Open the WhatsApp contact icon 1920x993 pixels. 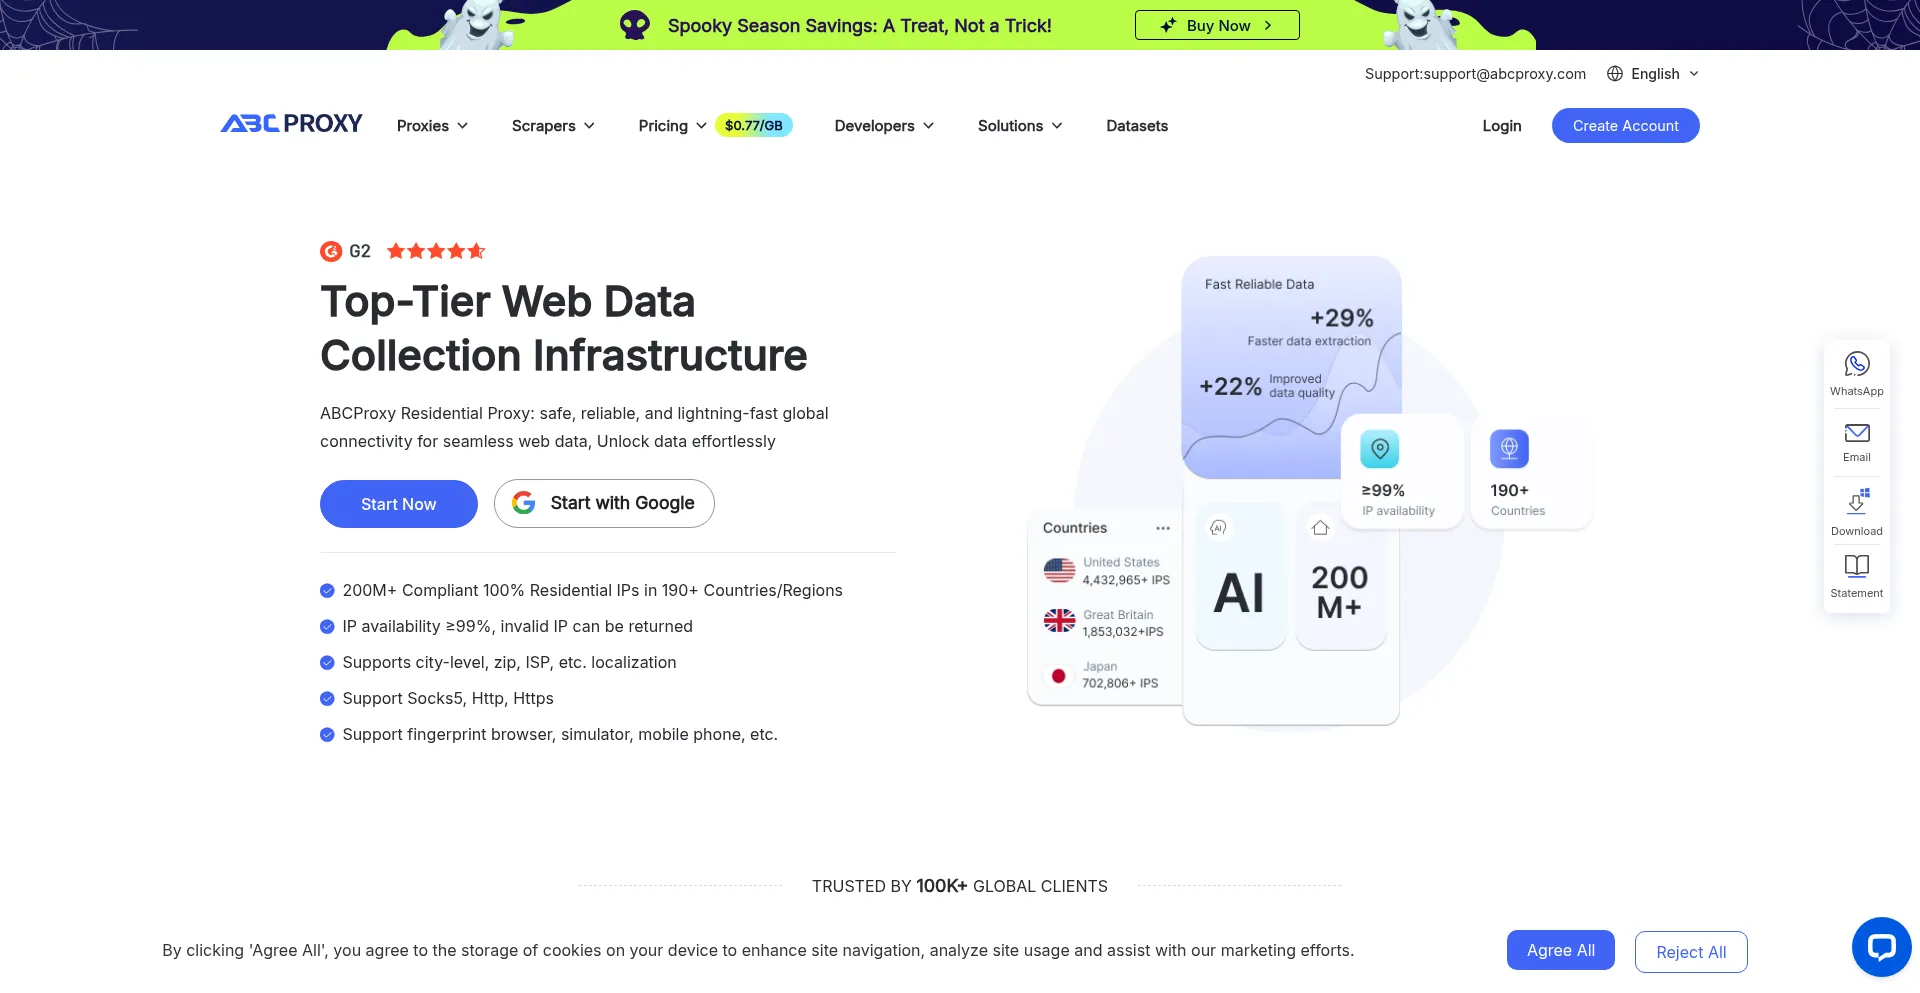coord(1856,365)
